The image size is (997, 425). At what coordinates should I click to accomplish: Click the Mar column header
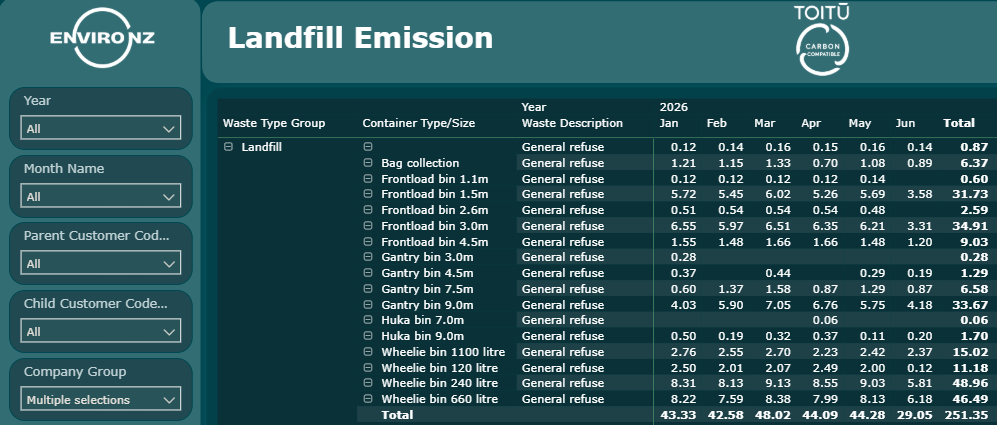(764, 123)
